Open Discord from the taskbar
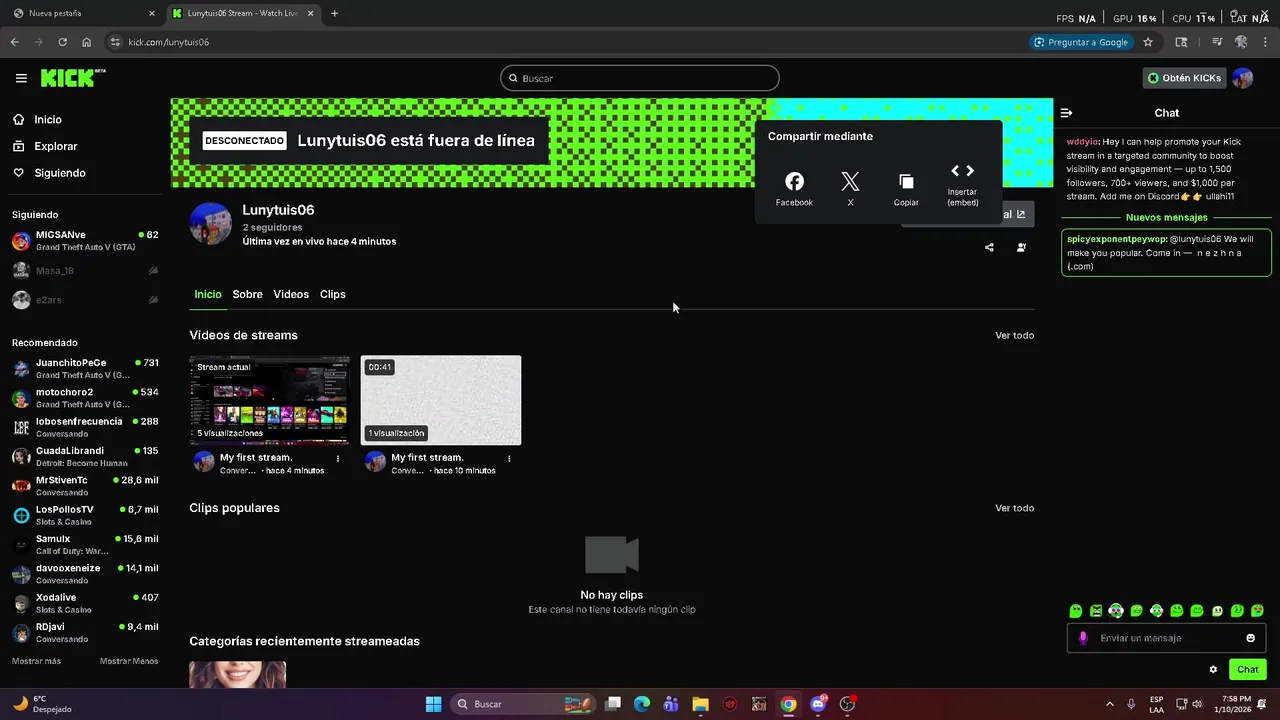This screenshot has width=1280, height=720. [x=818, y=704]
